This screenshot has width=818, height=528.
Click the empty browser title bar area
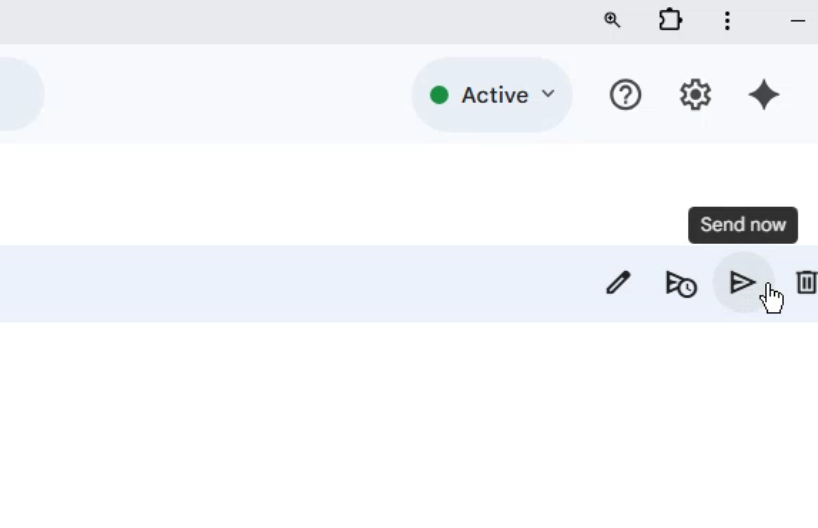[x=300, y=20]
